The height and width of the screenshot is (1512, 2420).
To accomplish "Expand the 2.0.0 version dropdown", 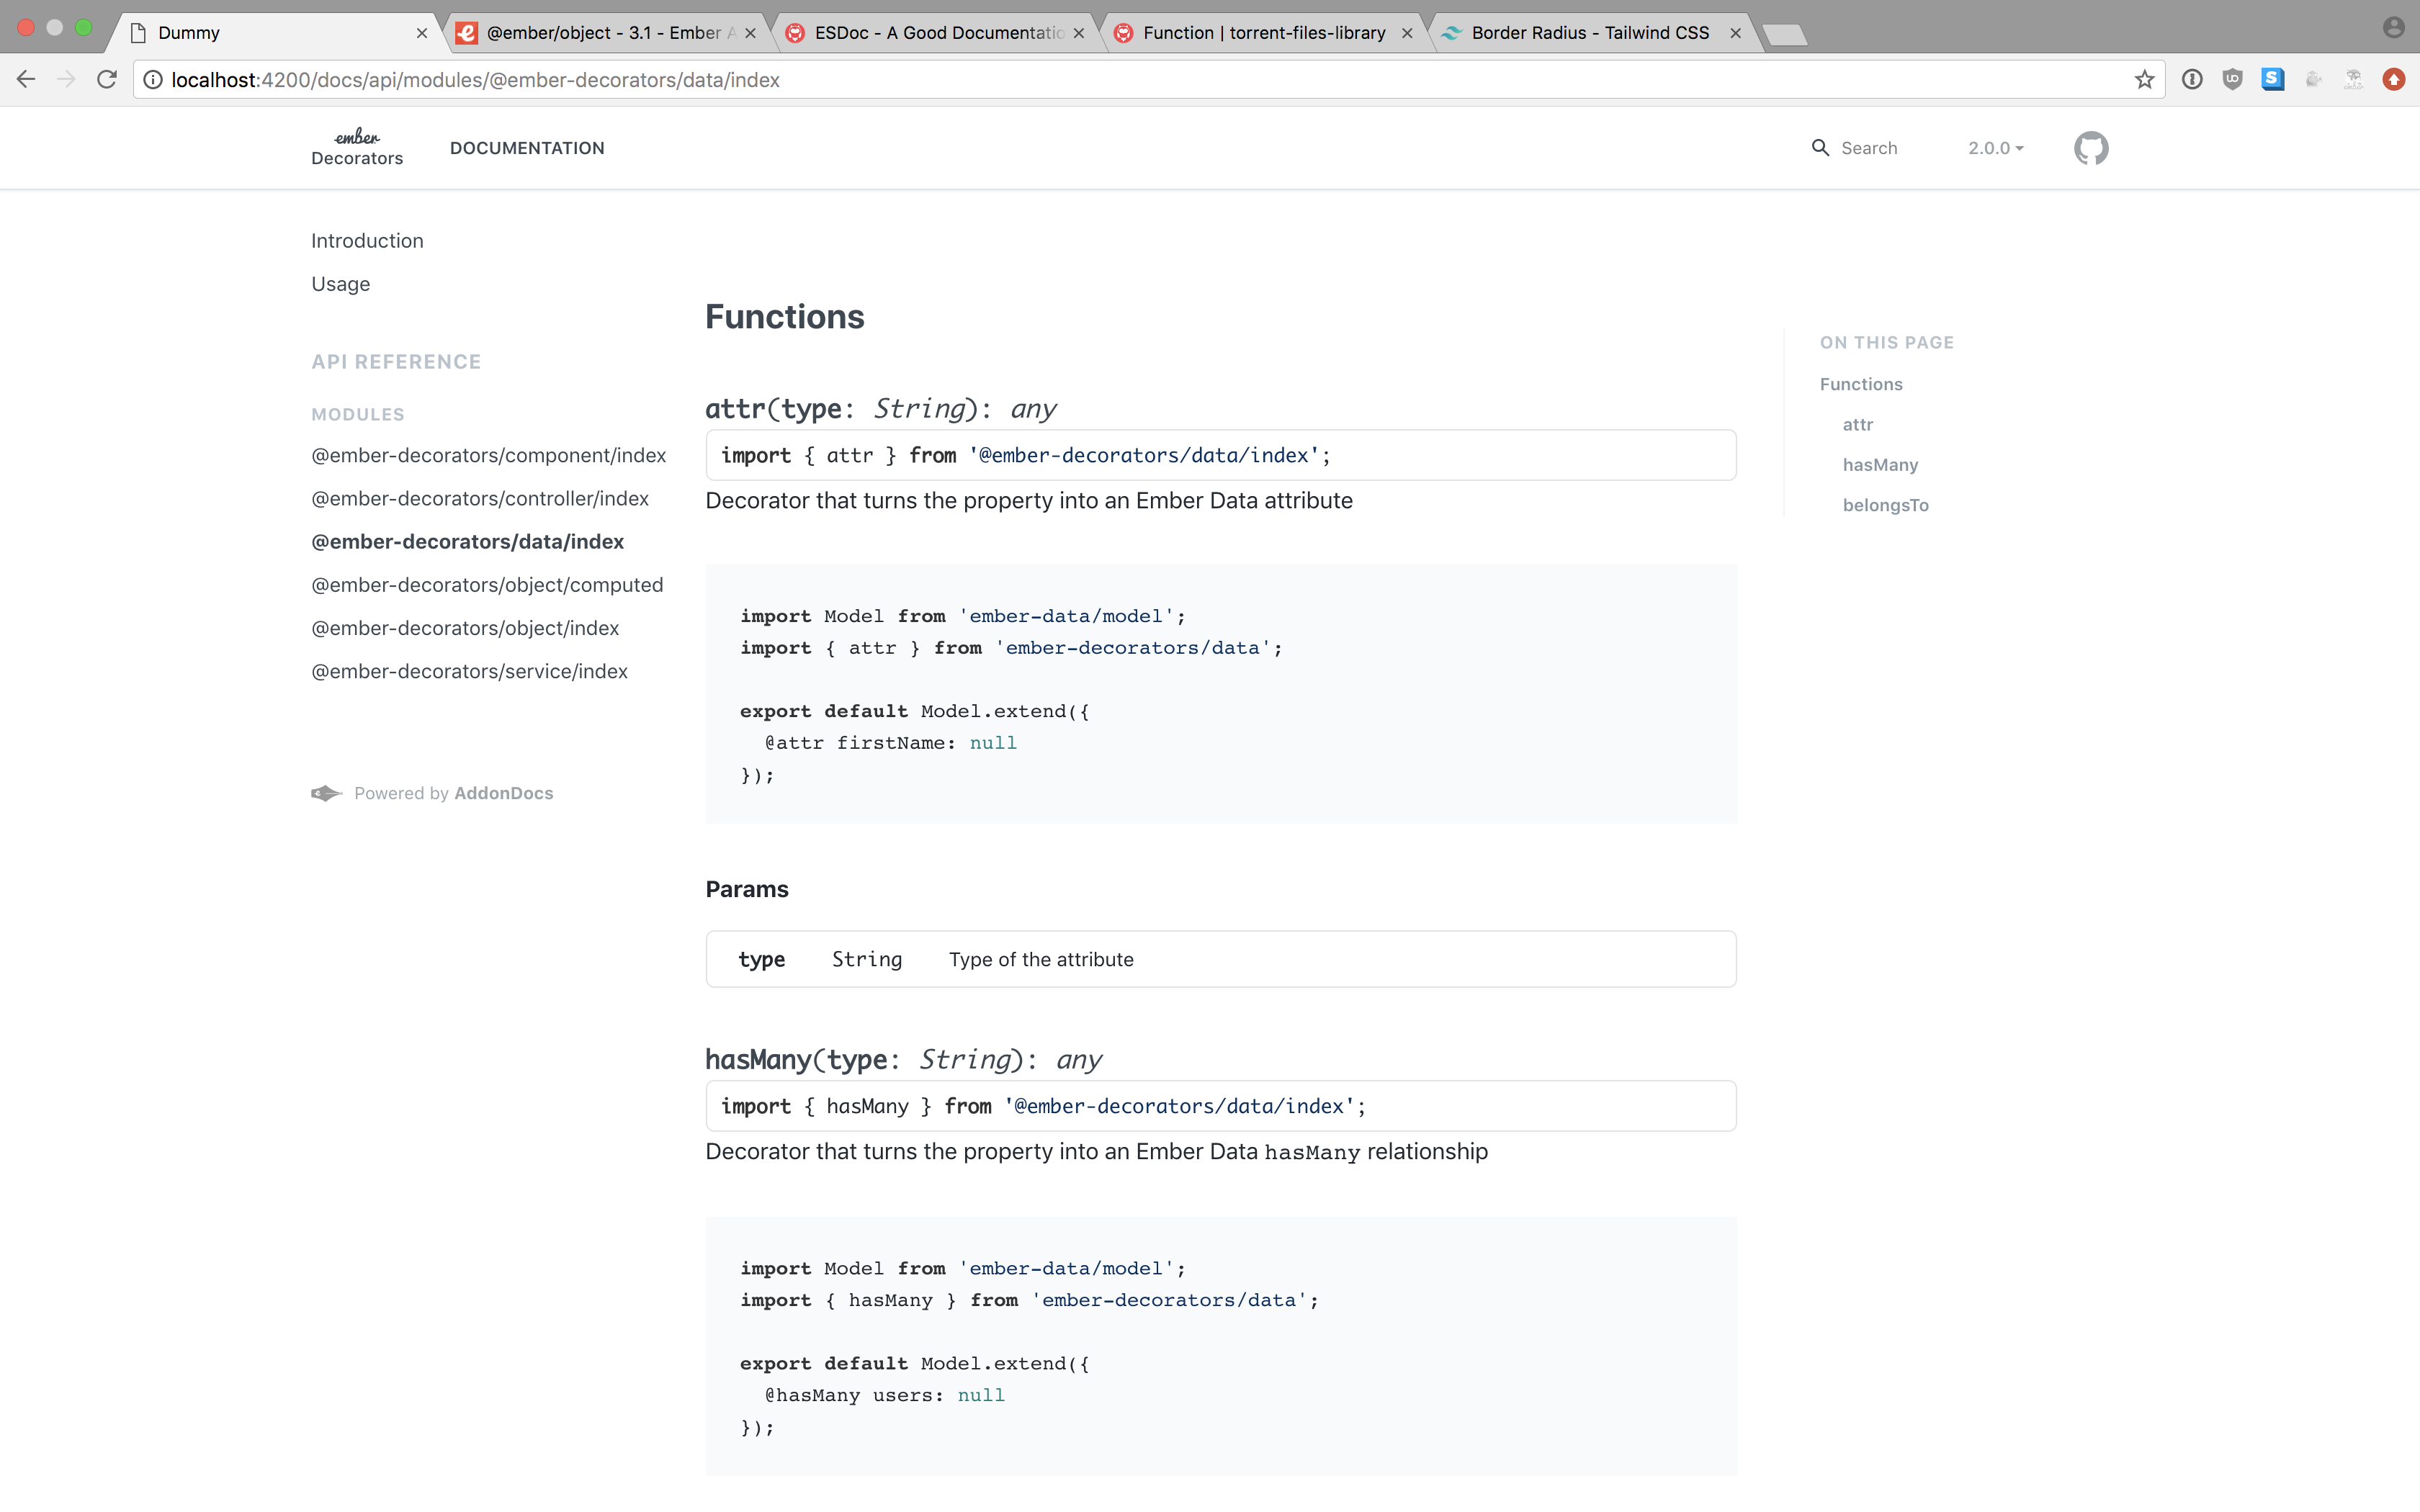I will pos(1995,148).
